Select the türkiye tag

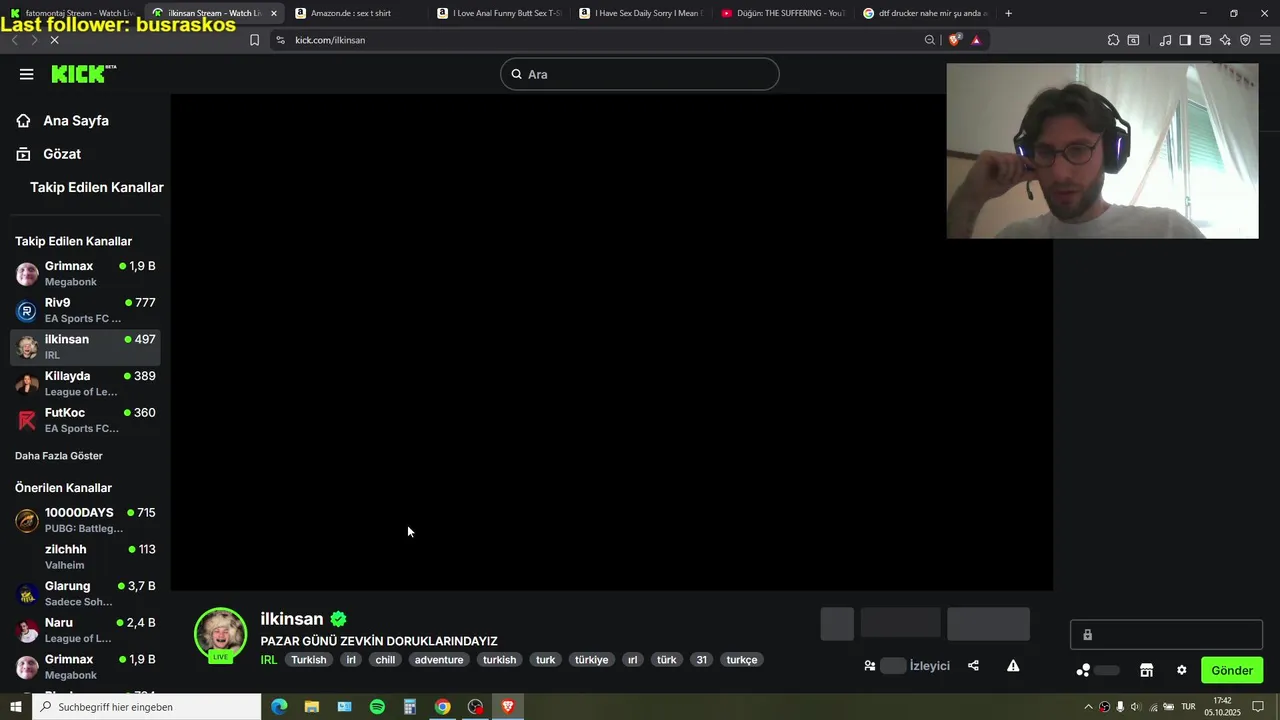pos(591,660)
